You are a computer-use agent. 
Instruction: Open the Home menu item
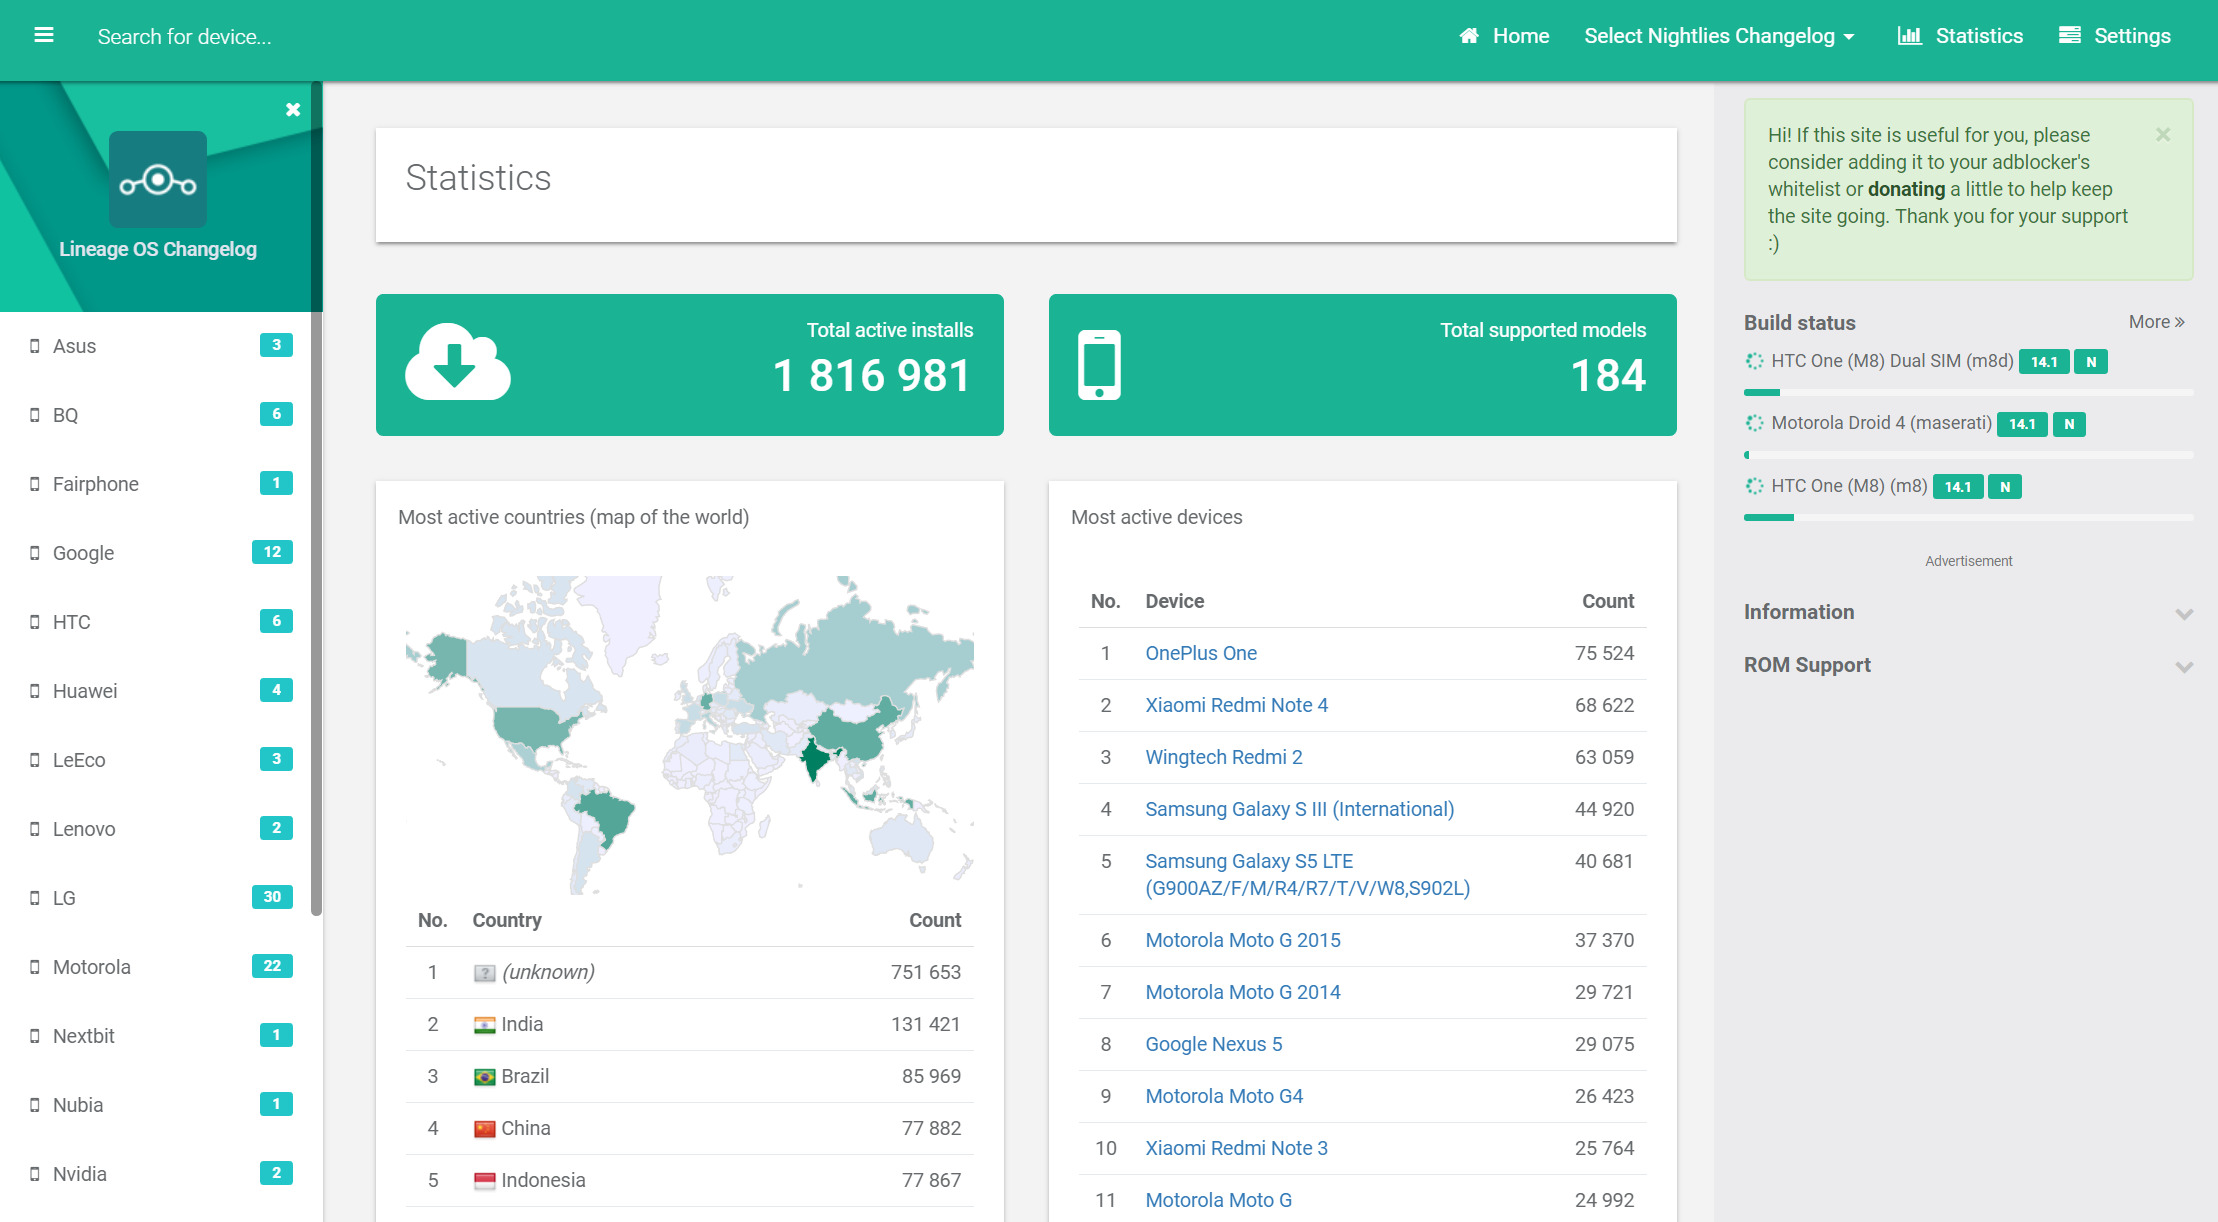(x=1504, y=36)
